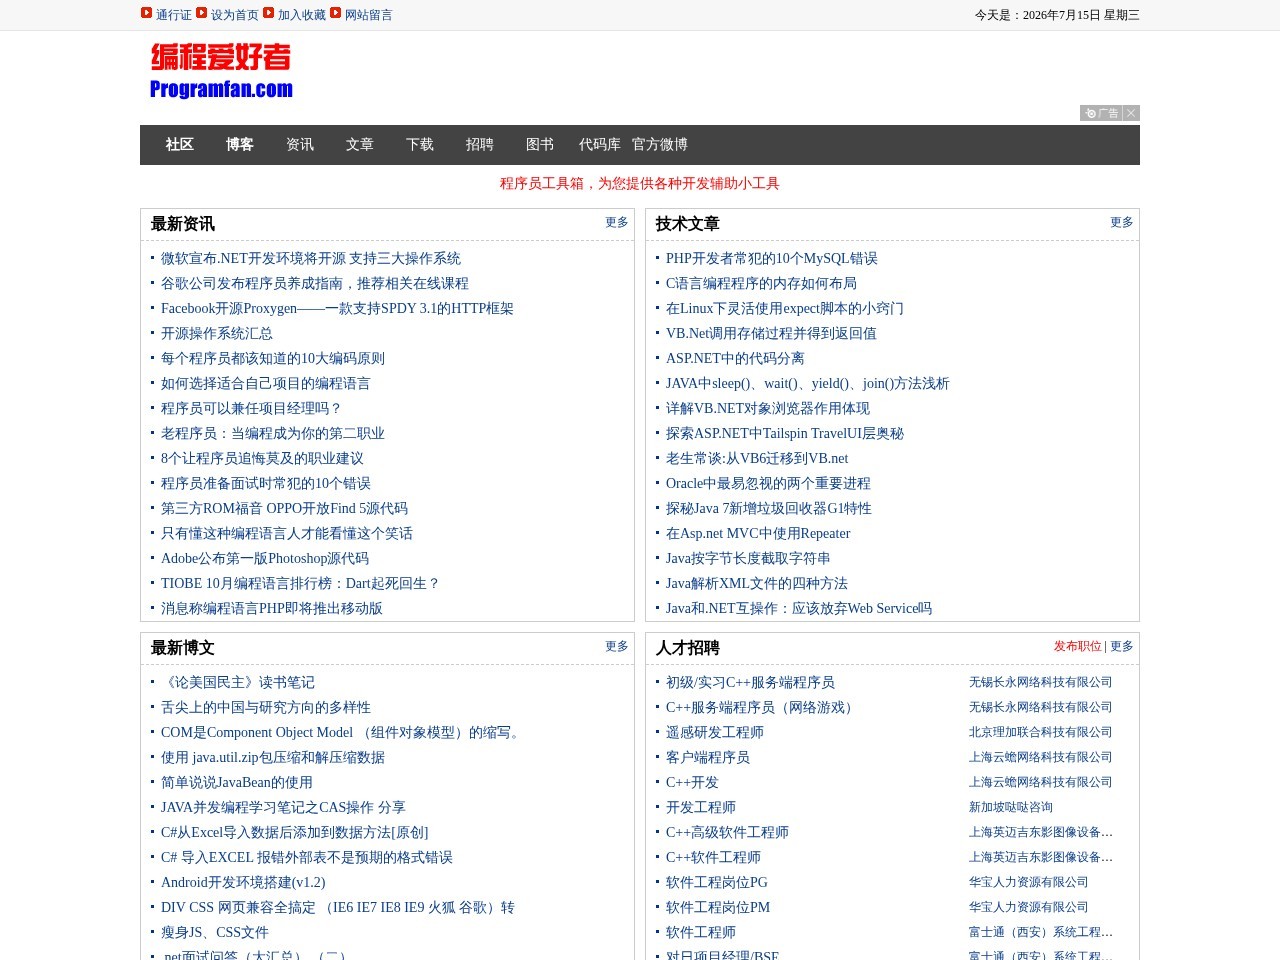Click company 新加坡哒哒咨询
1280x960 pixels.
coord(1011,807)
